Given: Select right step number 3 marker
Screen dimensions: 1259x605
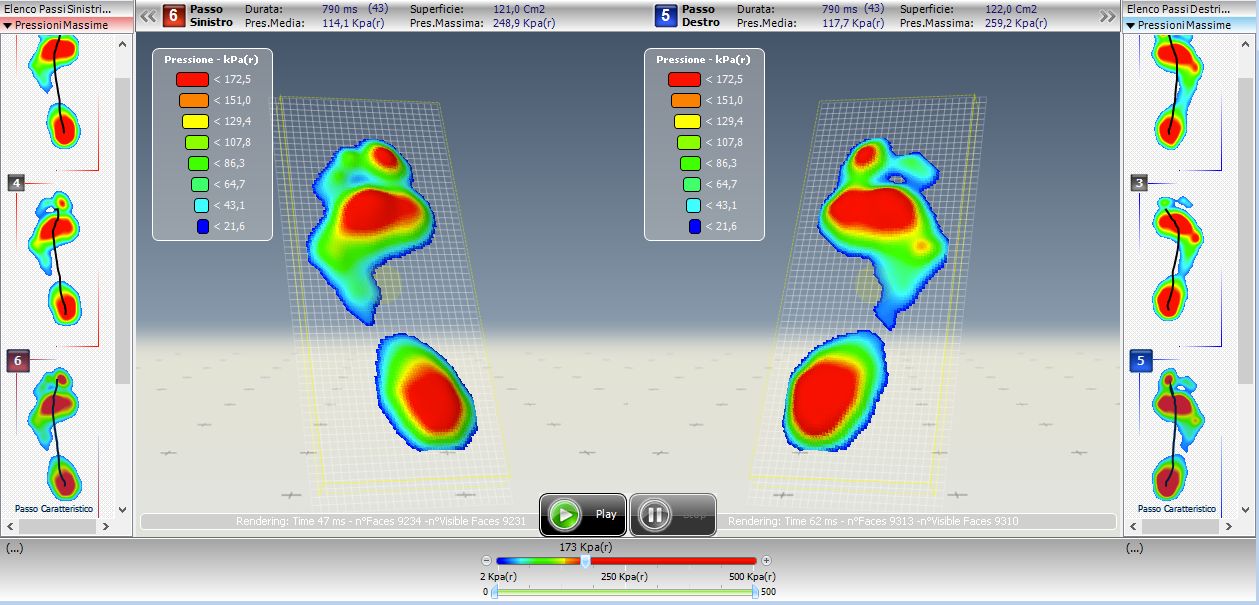Looking at the screenshot, I should pyautogui.click(x=1139, y=183).
